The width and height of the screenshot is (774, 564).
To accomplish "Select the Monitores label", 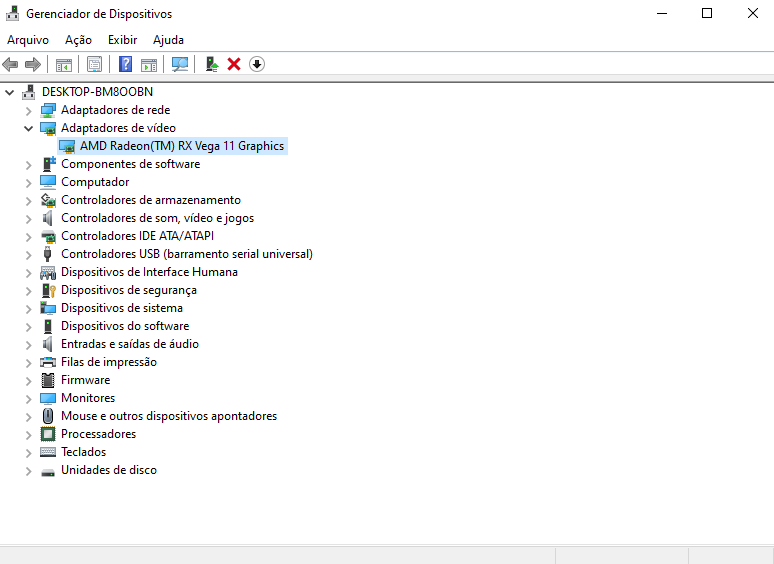I will [88, 398].
